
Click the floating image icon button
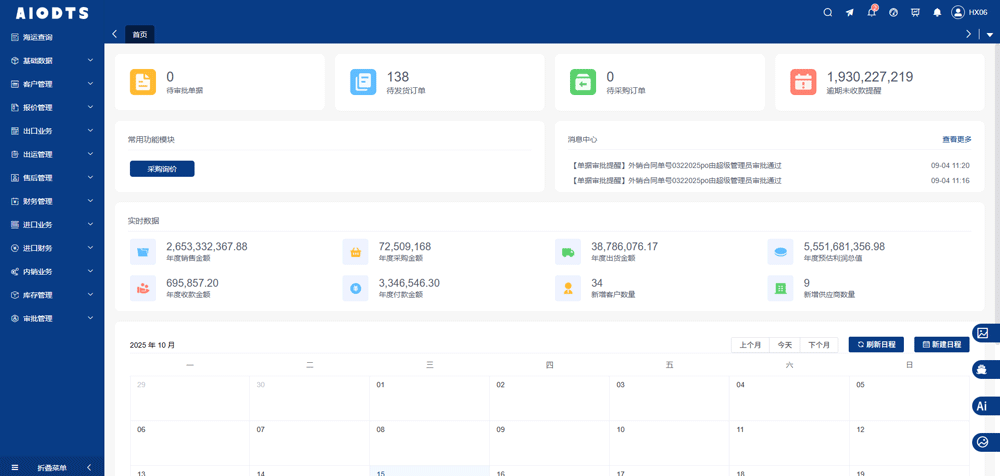click(x=984, y=333)
